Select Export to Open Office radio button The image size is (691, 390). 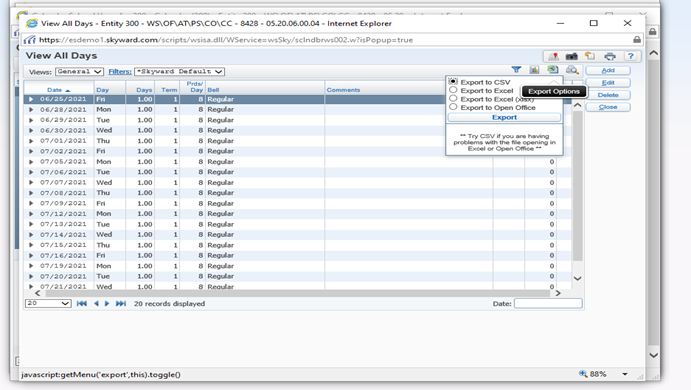[x=453, y=107]
